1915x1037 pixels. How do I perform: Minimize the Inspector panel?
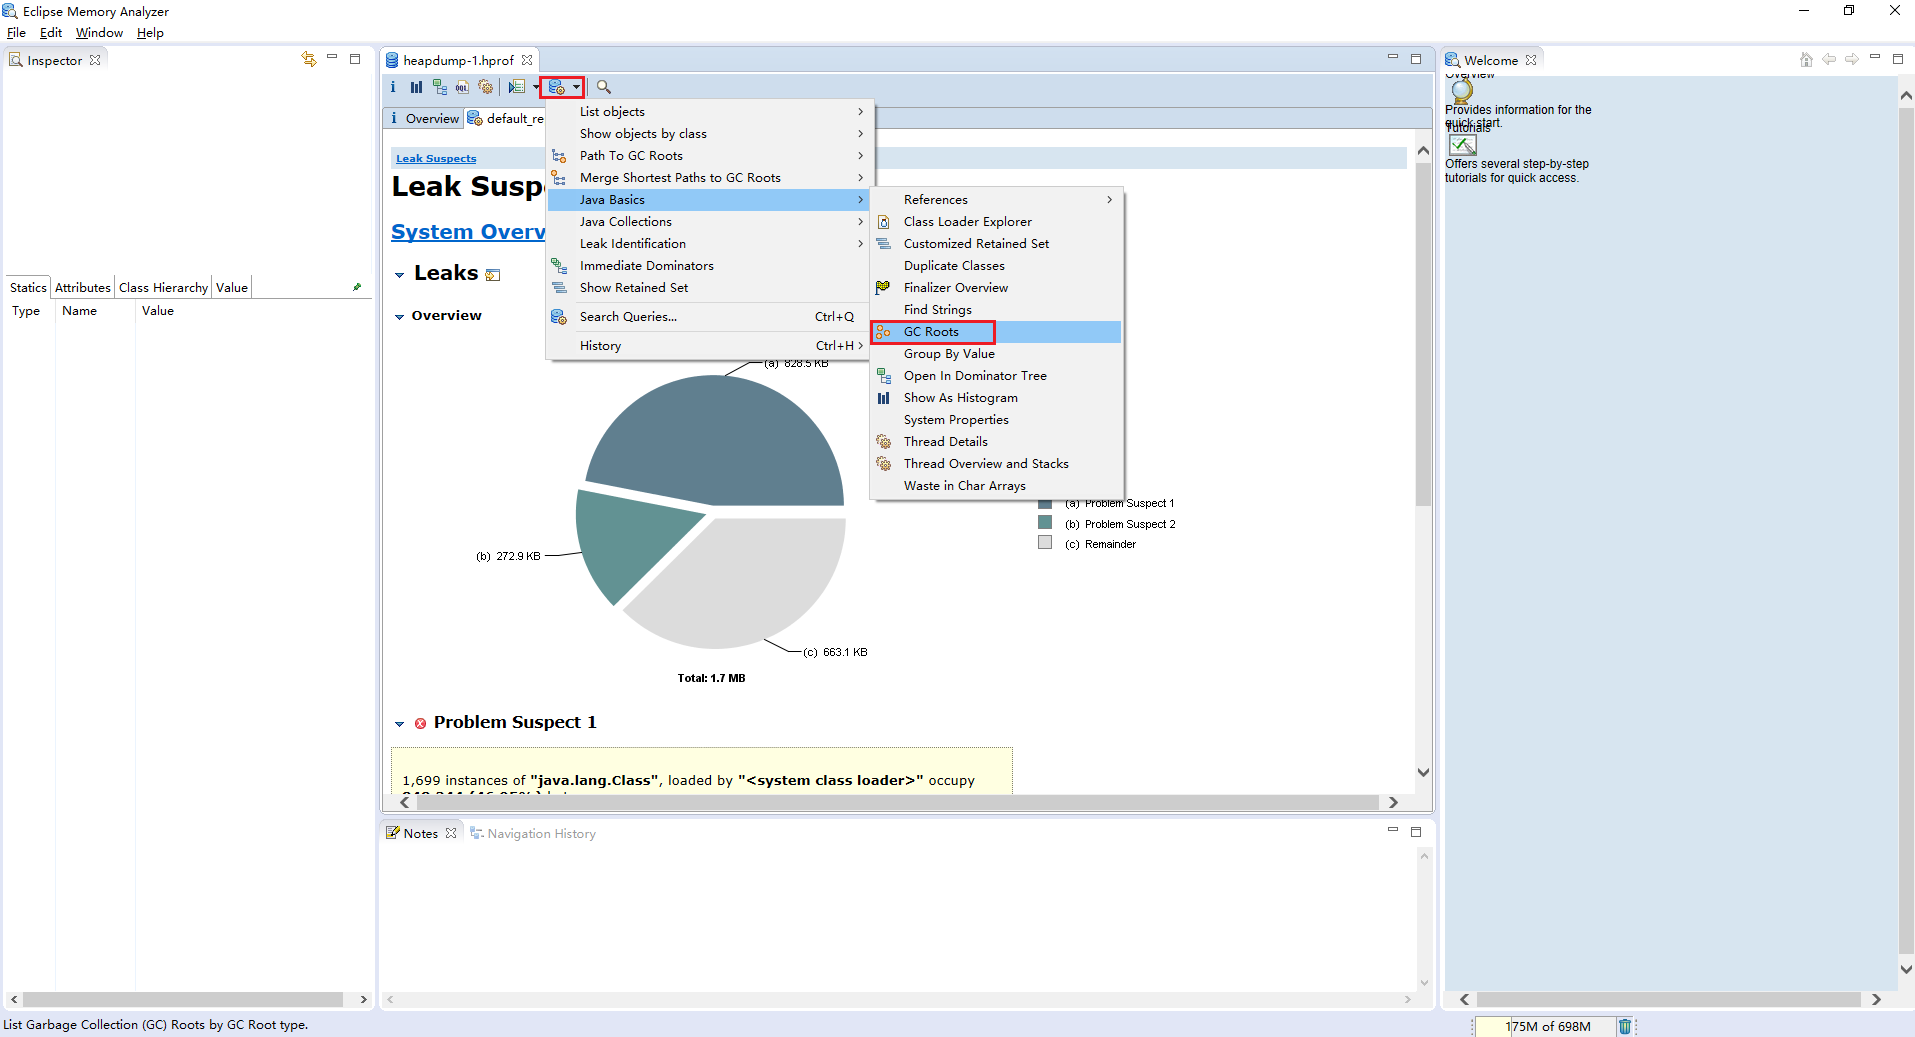tap(332, 58)
